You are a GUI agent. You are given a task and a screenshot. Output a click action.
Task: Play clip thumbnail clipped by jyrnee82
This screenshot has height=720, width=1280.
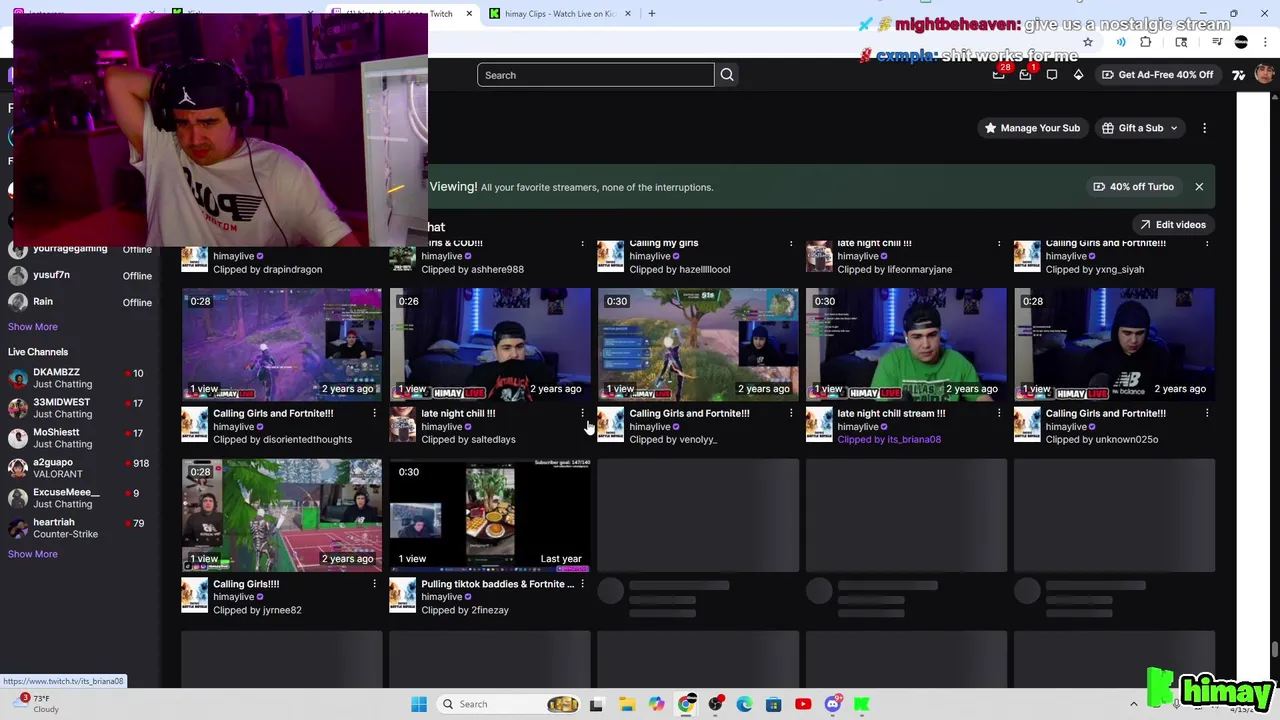[x=282, y=516]
